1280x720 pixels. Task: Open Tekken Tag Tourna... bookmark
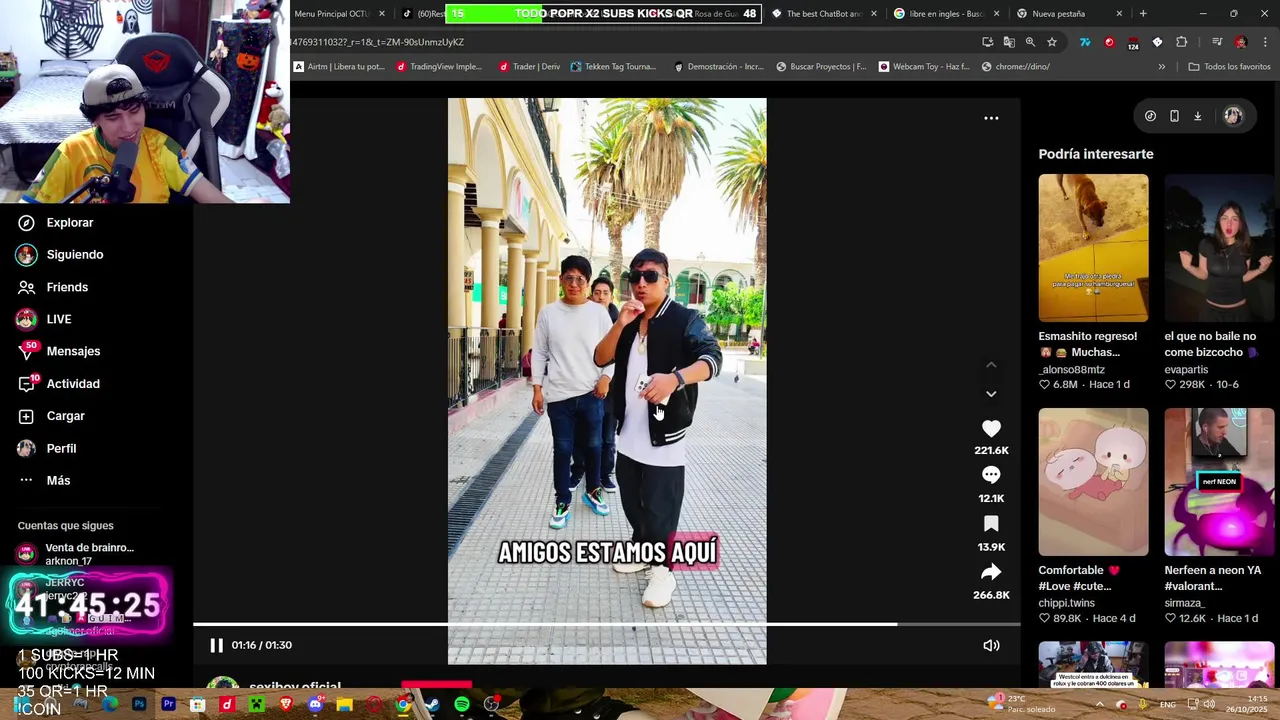[613, 67]
